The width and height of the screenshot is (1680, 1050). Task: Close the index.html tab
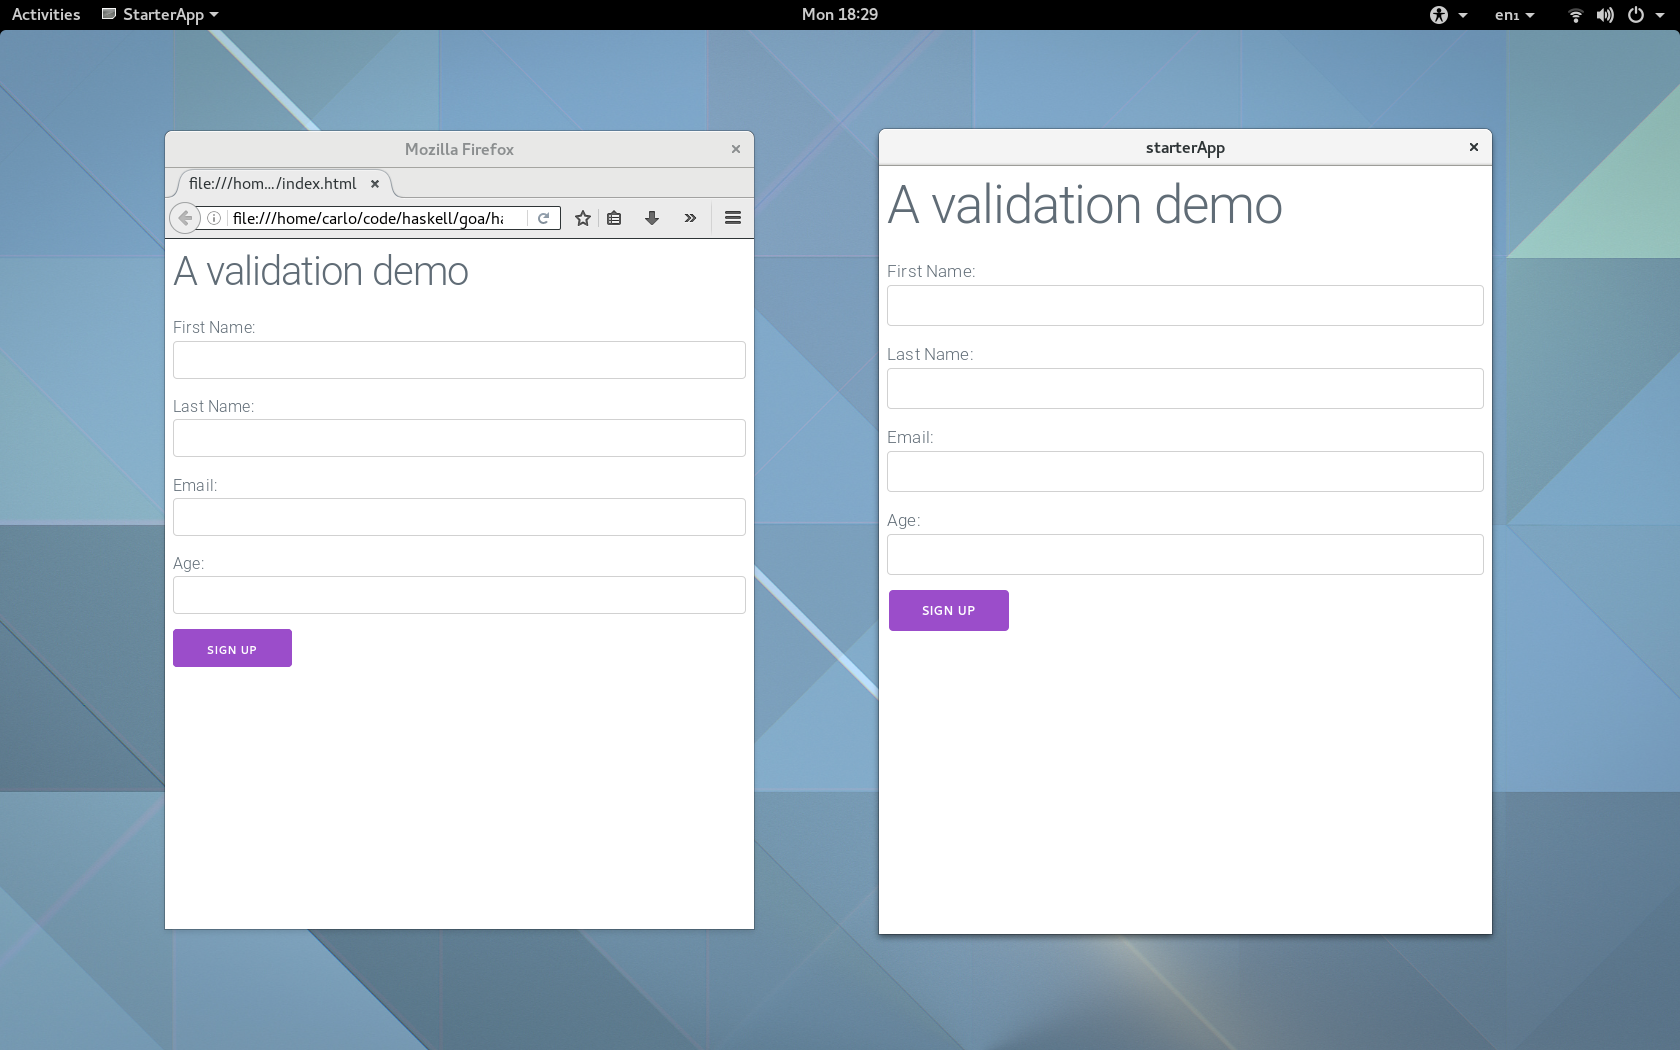pos(375,184)
